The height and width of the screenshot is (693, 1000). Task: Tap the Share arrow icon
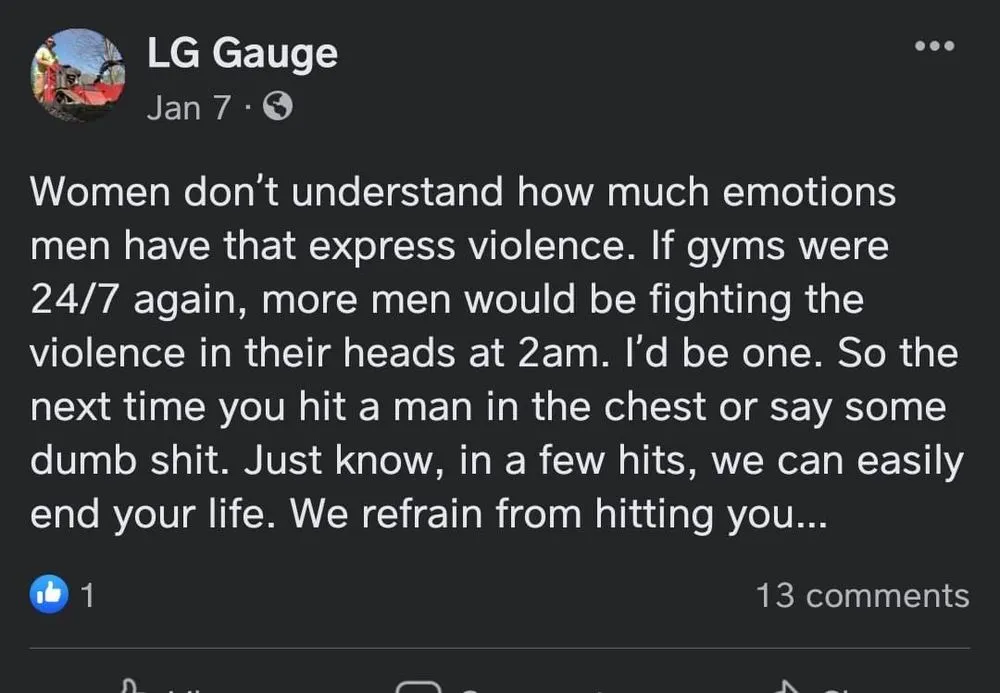coord(789,686)
